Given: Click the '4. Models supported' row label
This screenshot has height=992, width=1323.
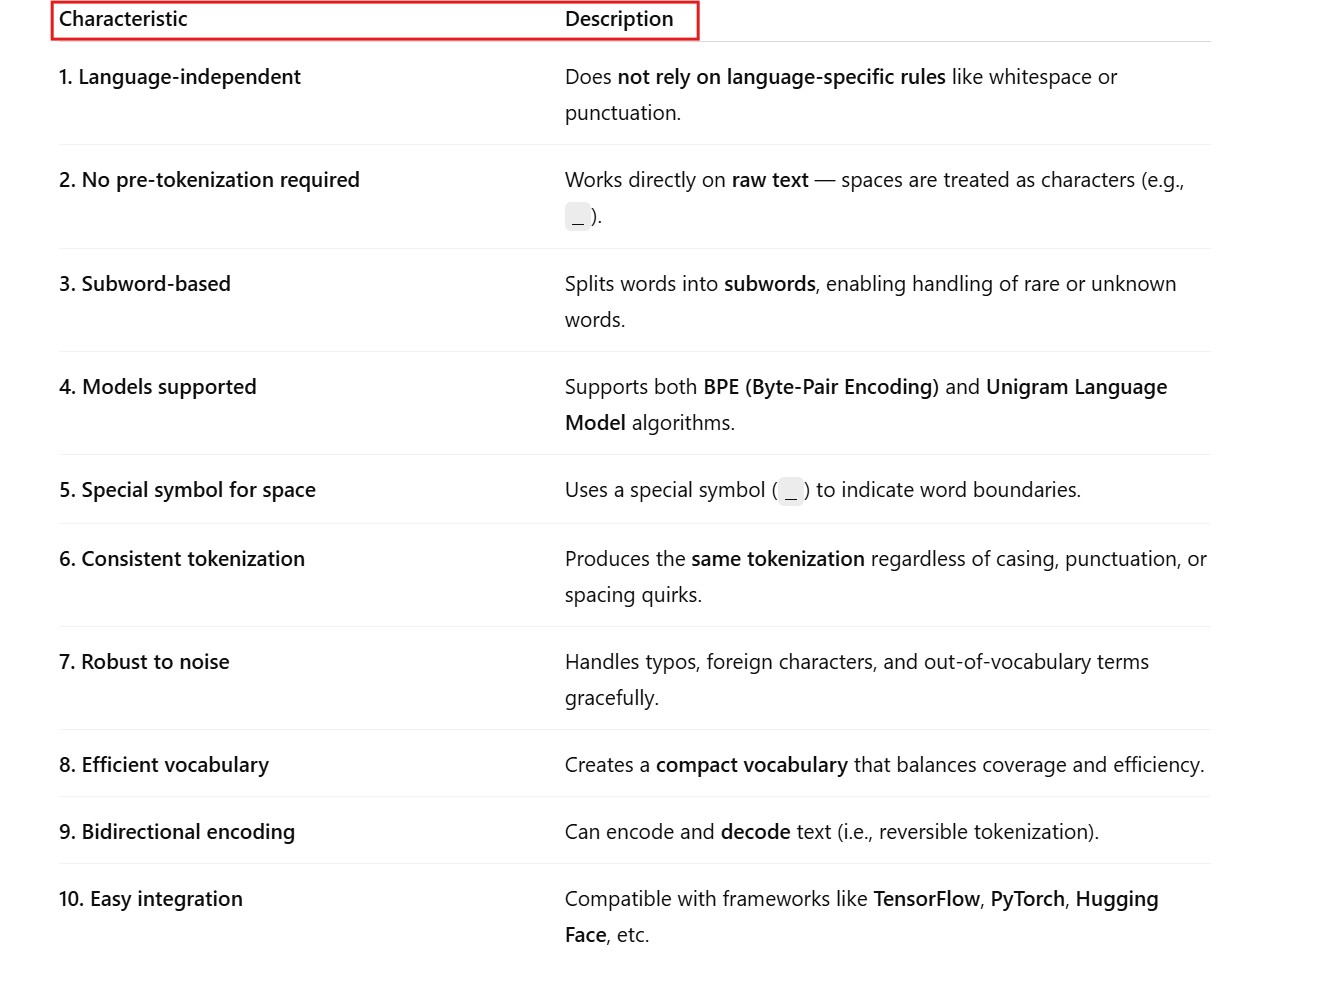Looking at the screenshot, I should 157,387.
